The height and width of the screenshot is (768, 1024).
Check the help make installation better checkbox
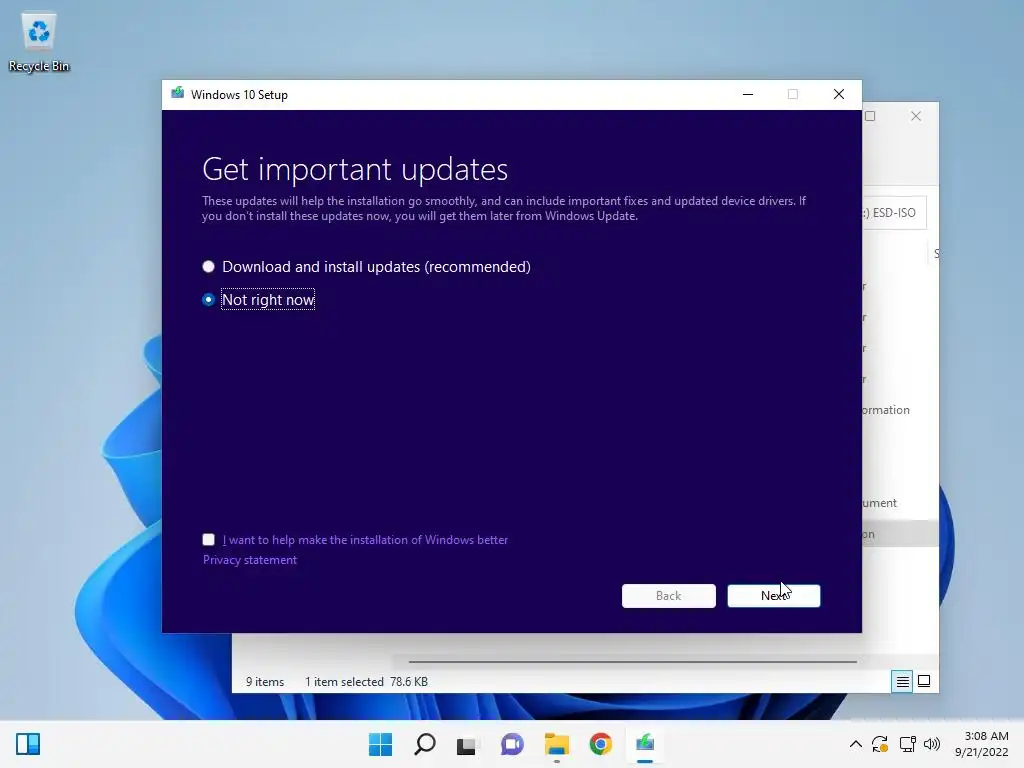coord(208,539)
